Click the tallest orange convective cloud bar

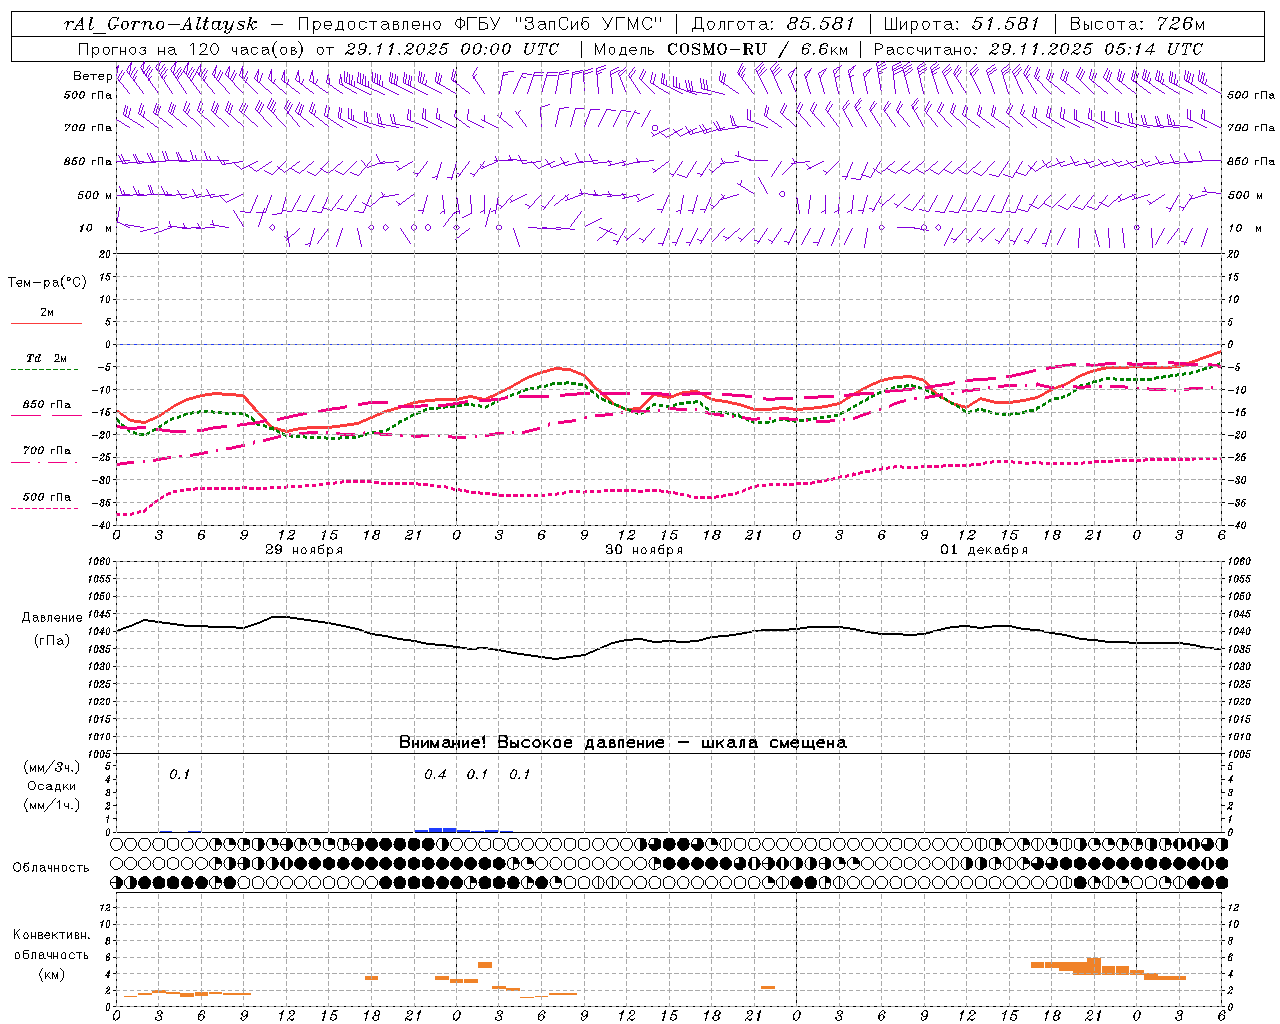click(x=1094, y=965)
